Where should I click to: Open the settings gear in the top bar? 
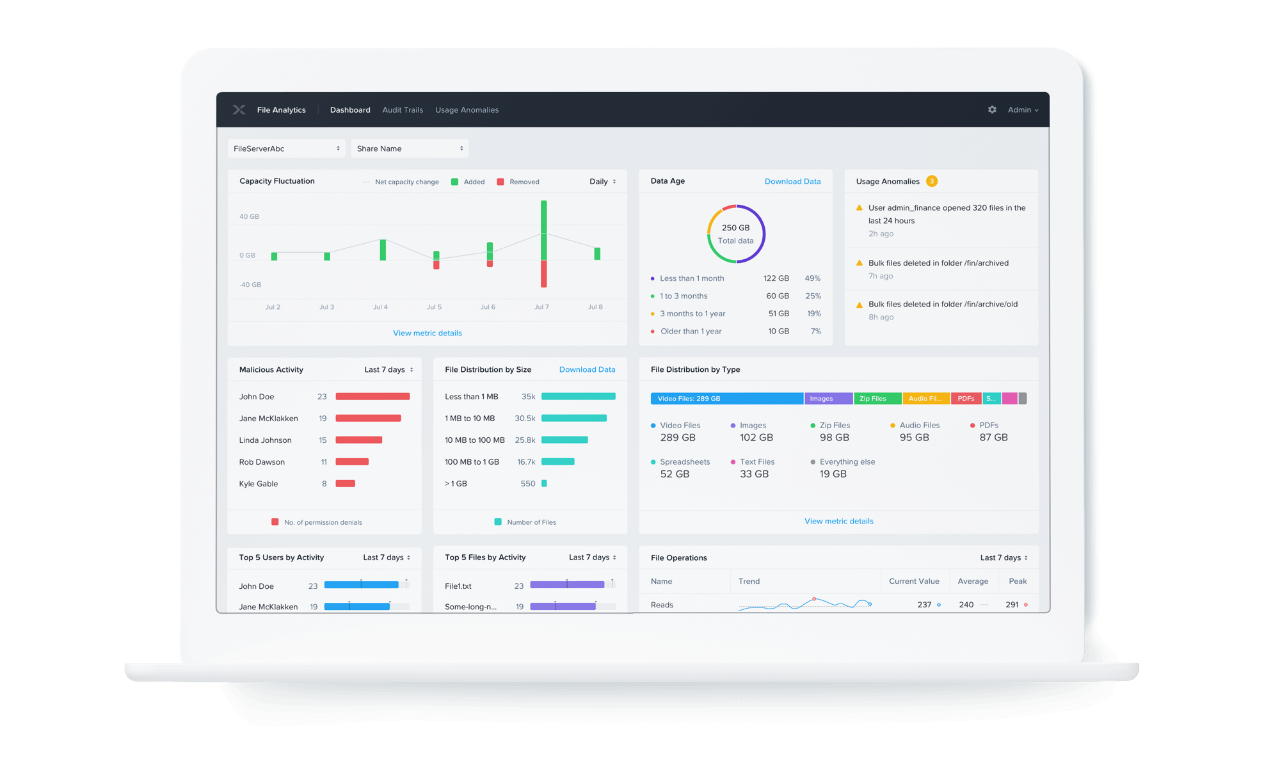click(x=993, y=110)
